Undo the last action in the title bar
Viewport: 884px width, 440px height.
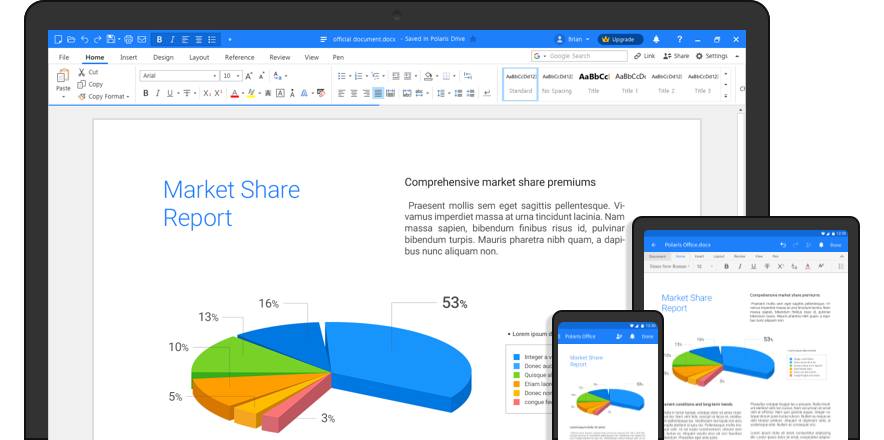click(85, 39)
